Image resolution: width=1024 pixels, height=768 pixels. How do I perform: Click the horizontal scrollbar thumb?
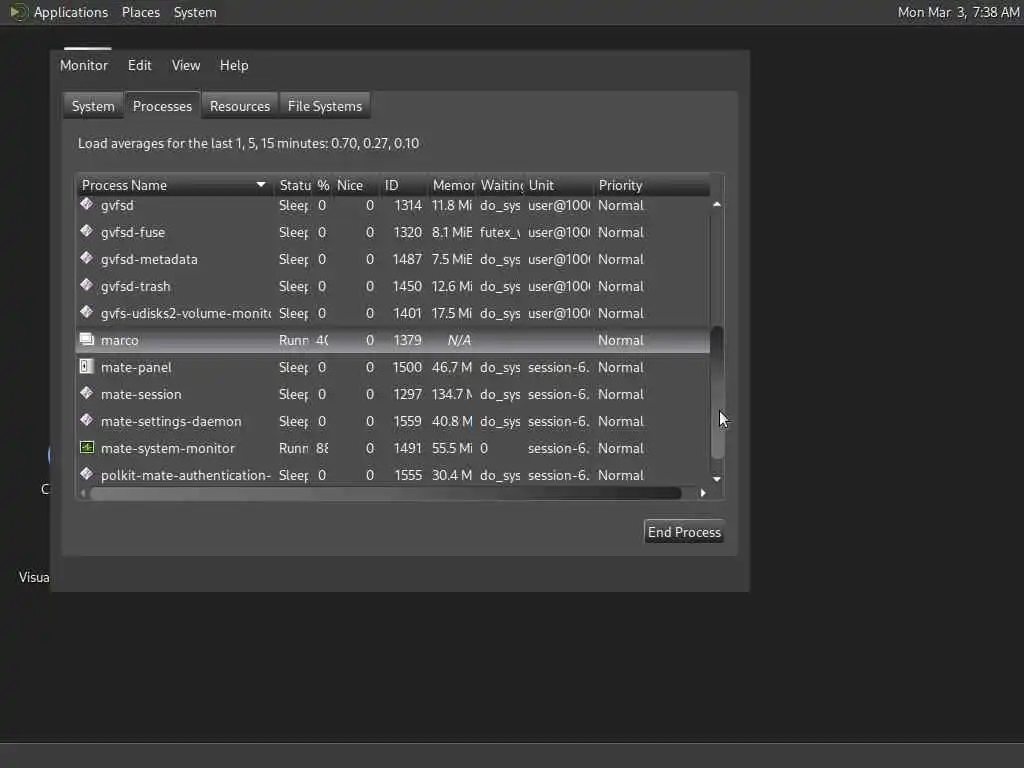pos(386,493)
